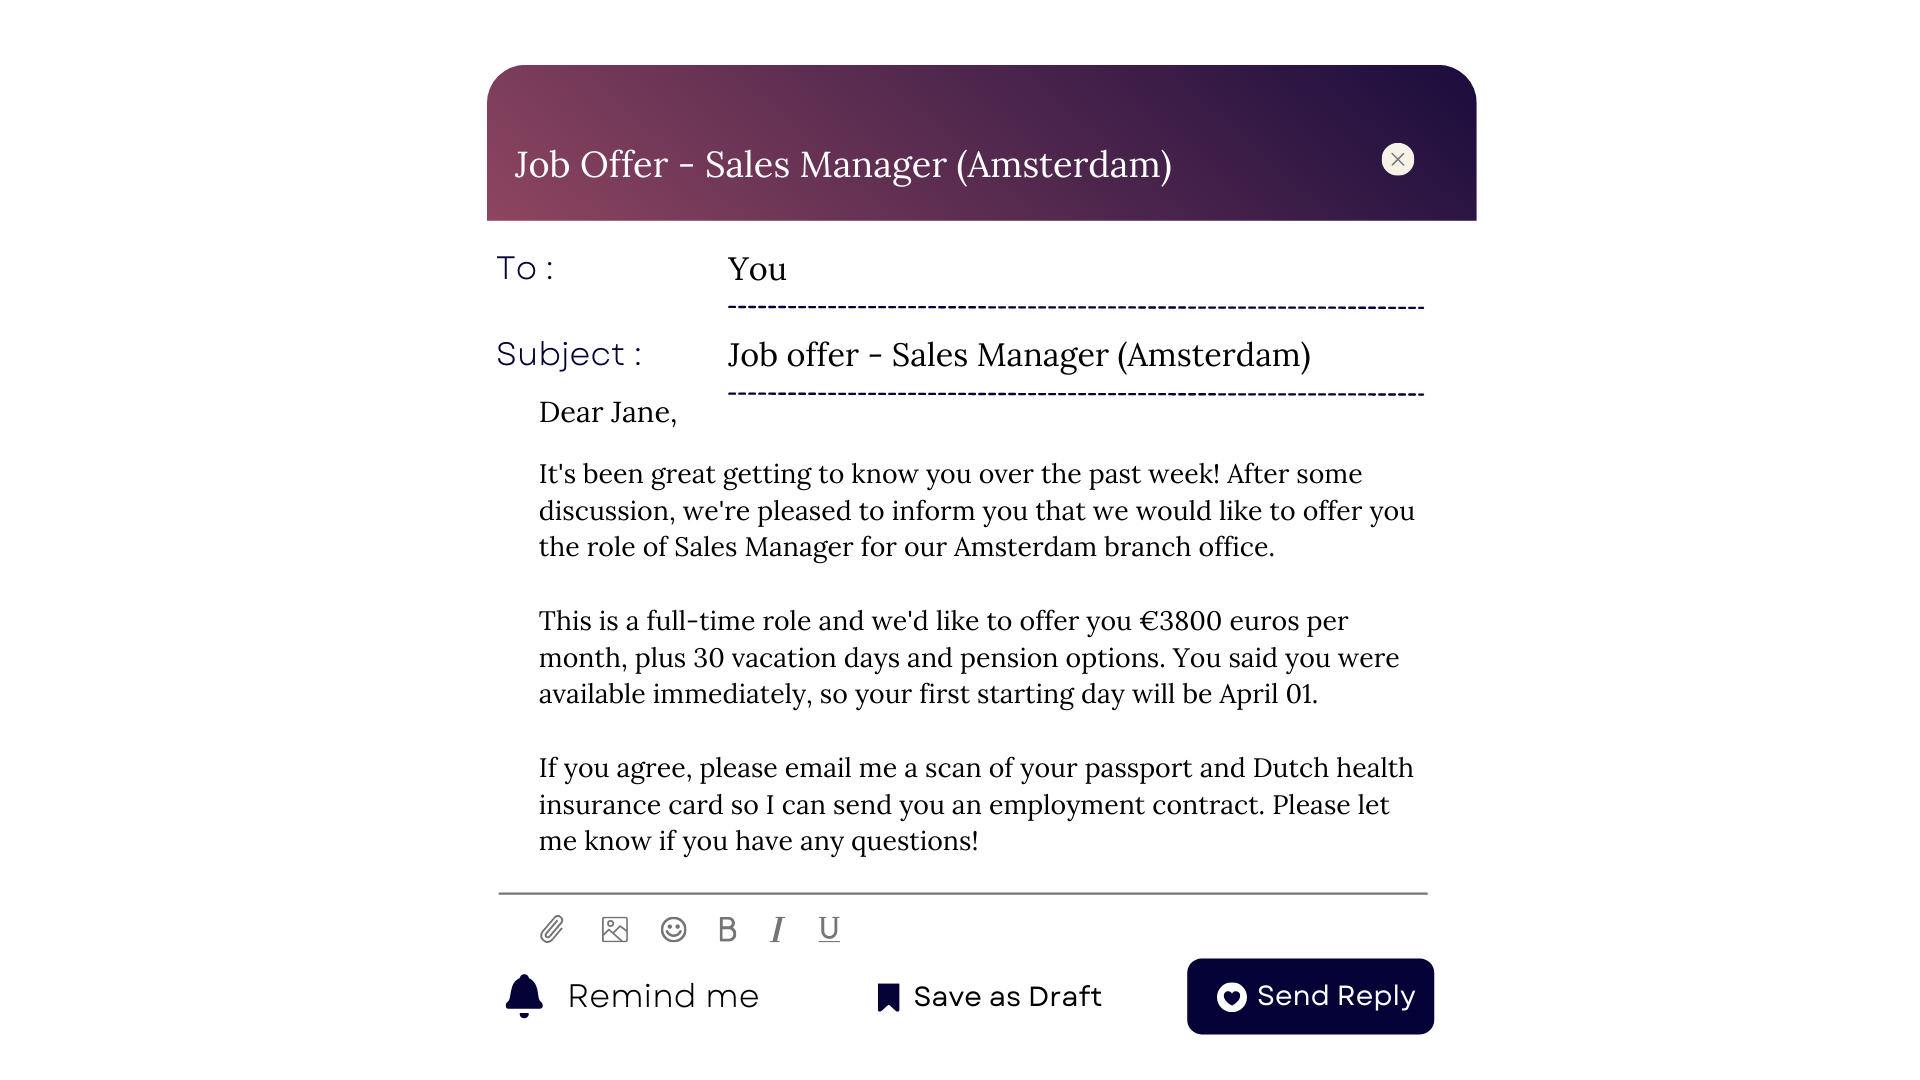Click the Send Reply button
The image size is (1920, 1080).
pyautogui.click(x=1312, y=997)
